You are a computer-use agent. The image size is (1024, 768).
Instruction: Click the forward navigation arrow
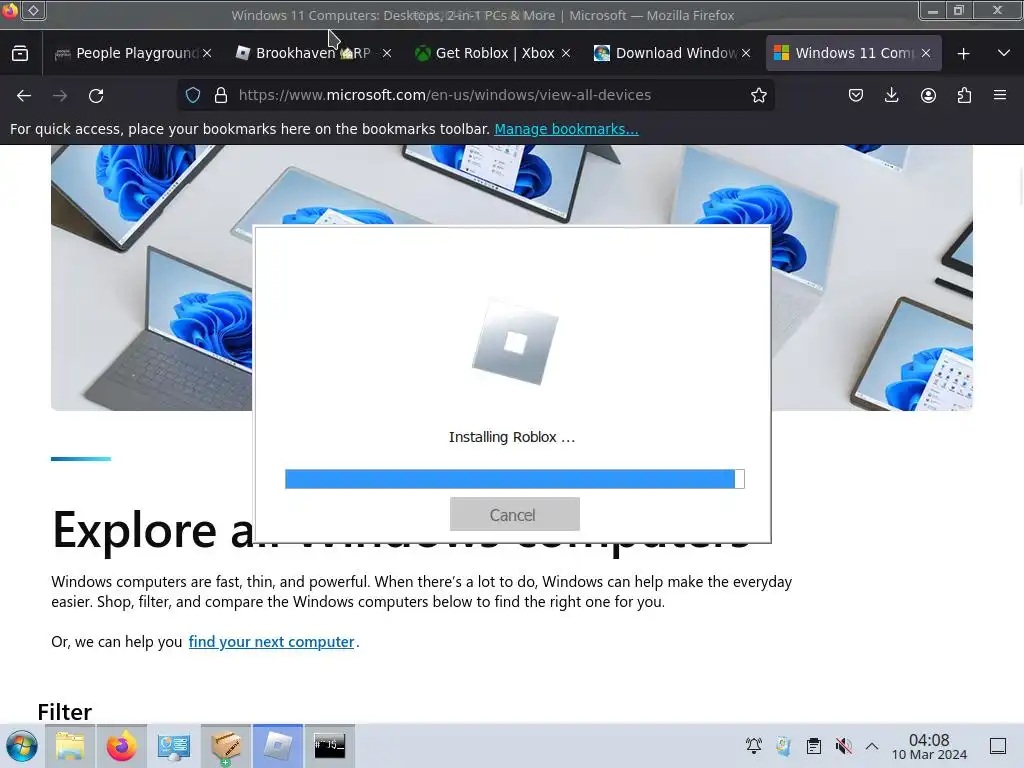click(60, 95)
